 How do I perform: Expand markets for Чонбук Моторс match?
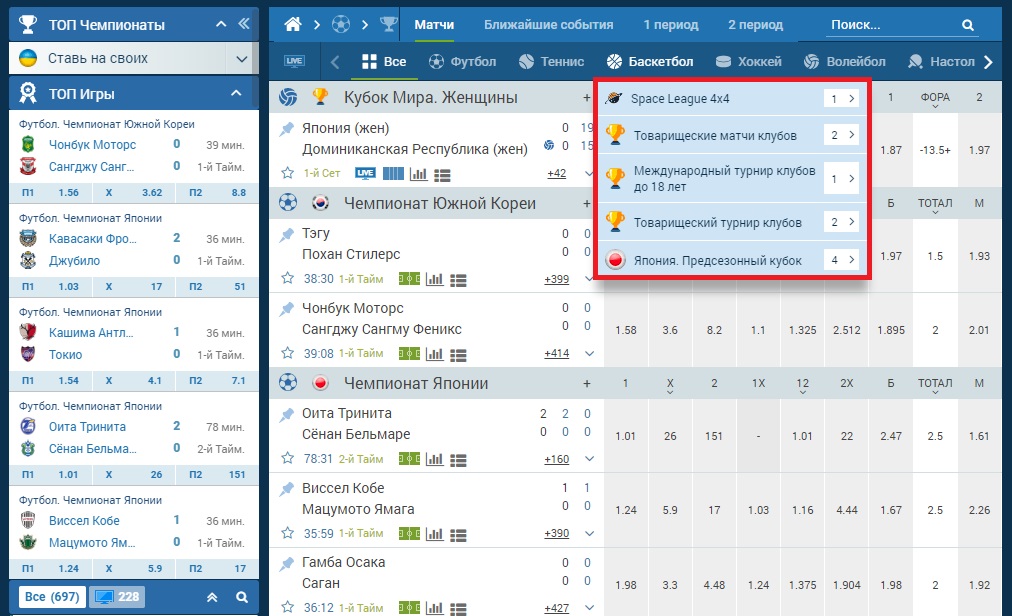click(589, 353)
